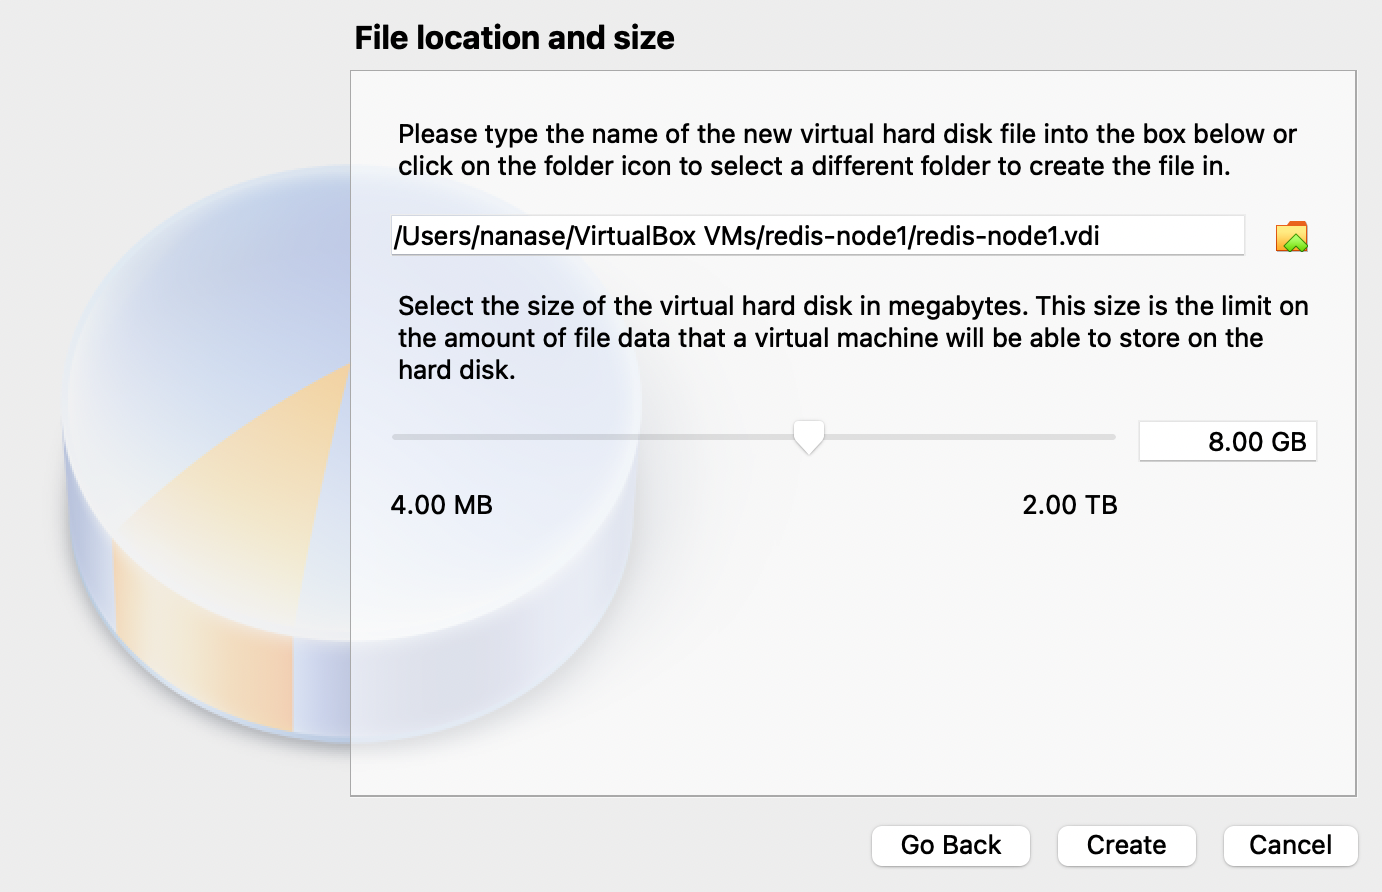Click the File location and size heading
This screenshot has width=1382, height=892.
tap(515, 38)
